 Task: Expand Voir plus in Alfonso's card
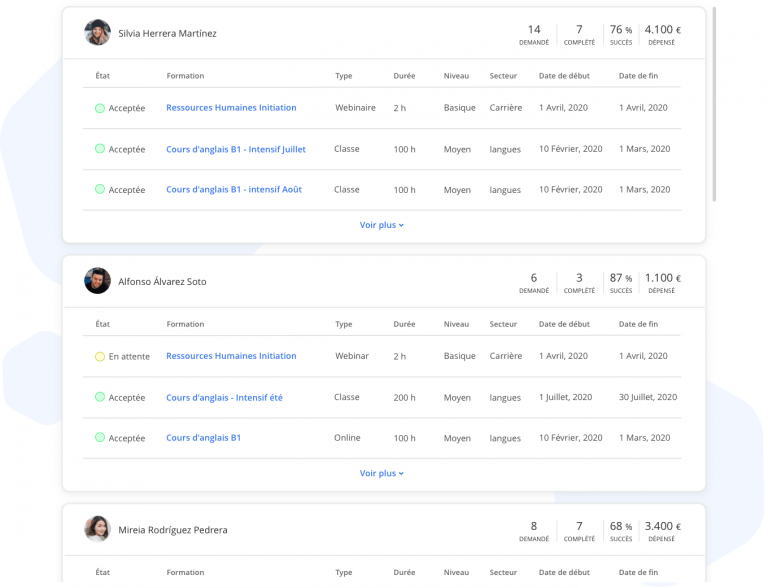382,473
